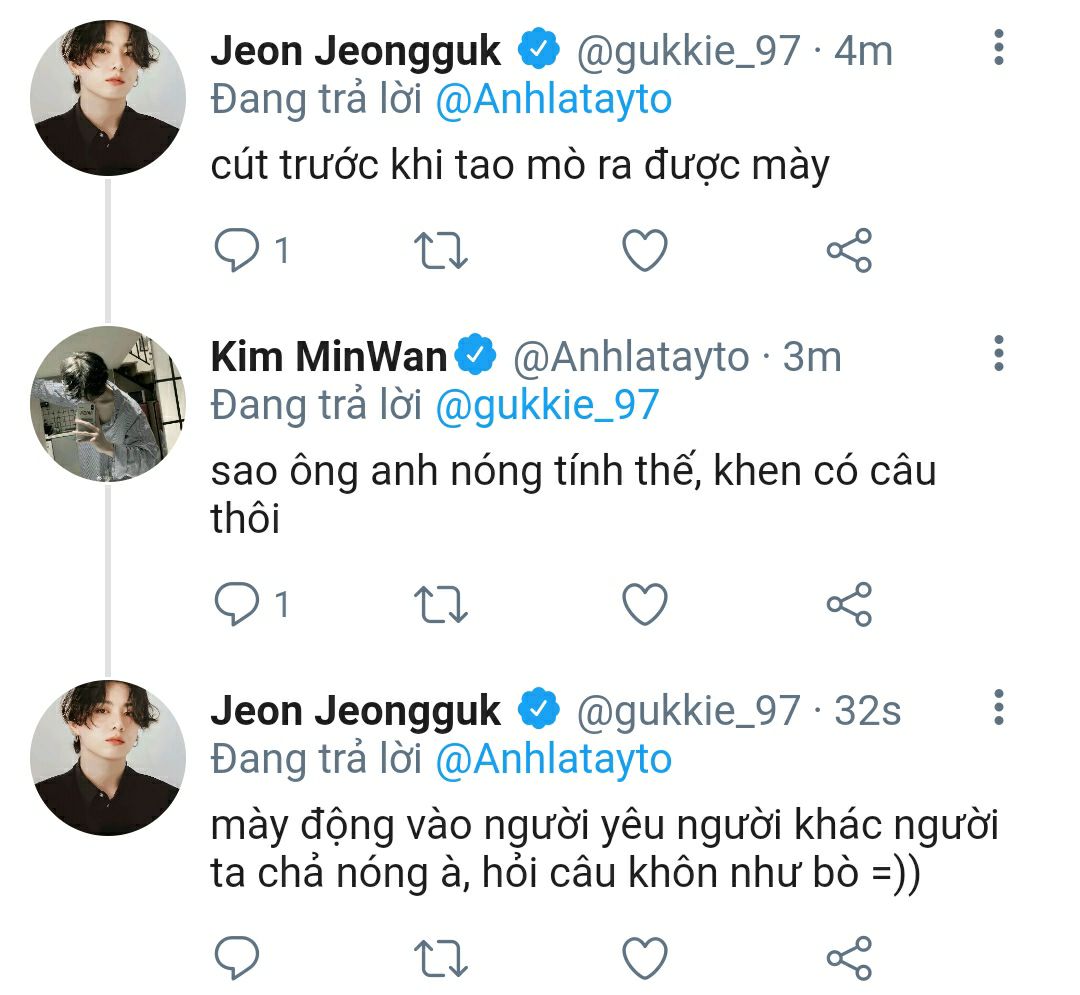1080x995 pixels.
Task: Like the tweet posted 32s ago
Action: click(x=645, y=958)
